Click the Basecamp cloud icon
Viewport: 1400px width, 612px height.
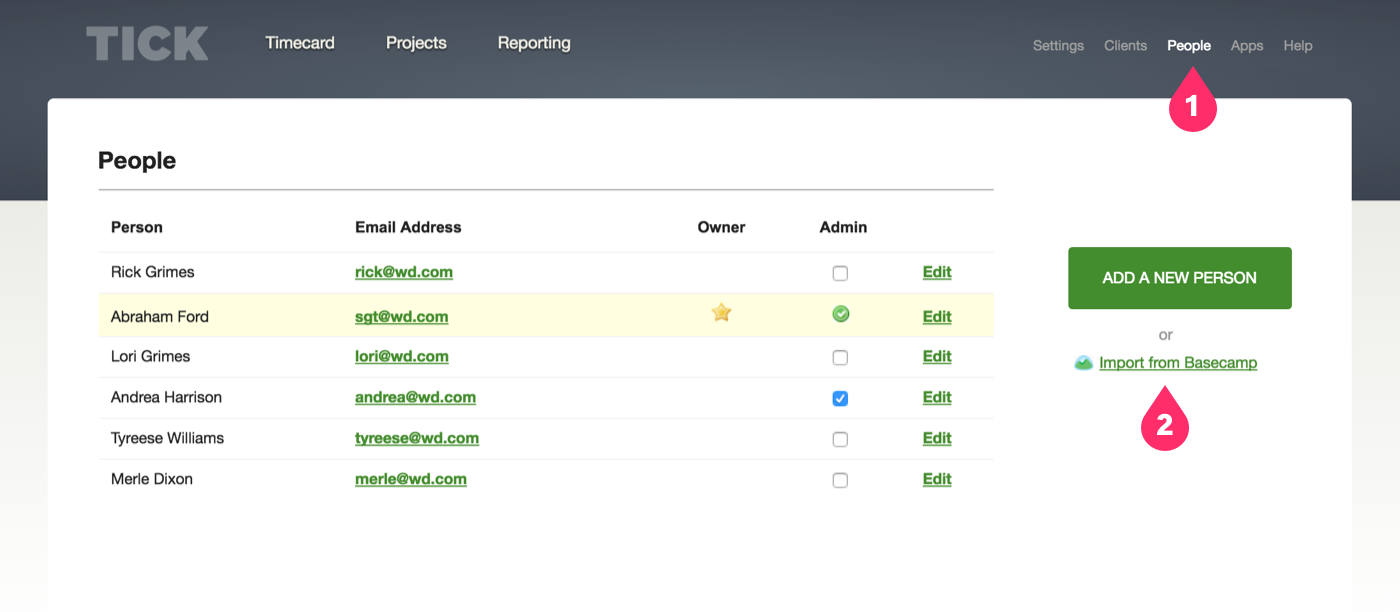(1084, 363)
